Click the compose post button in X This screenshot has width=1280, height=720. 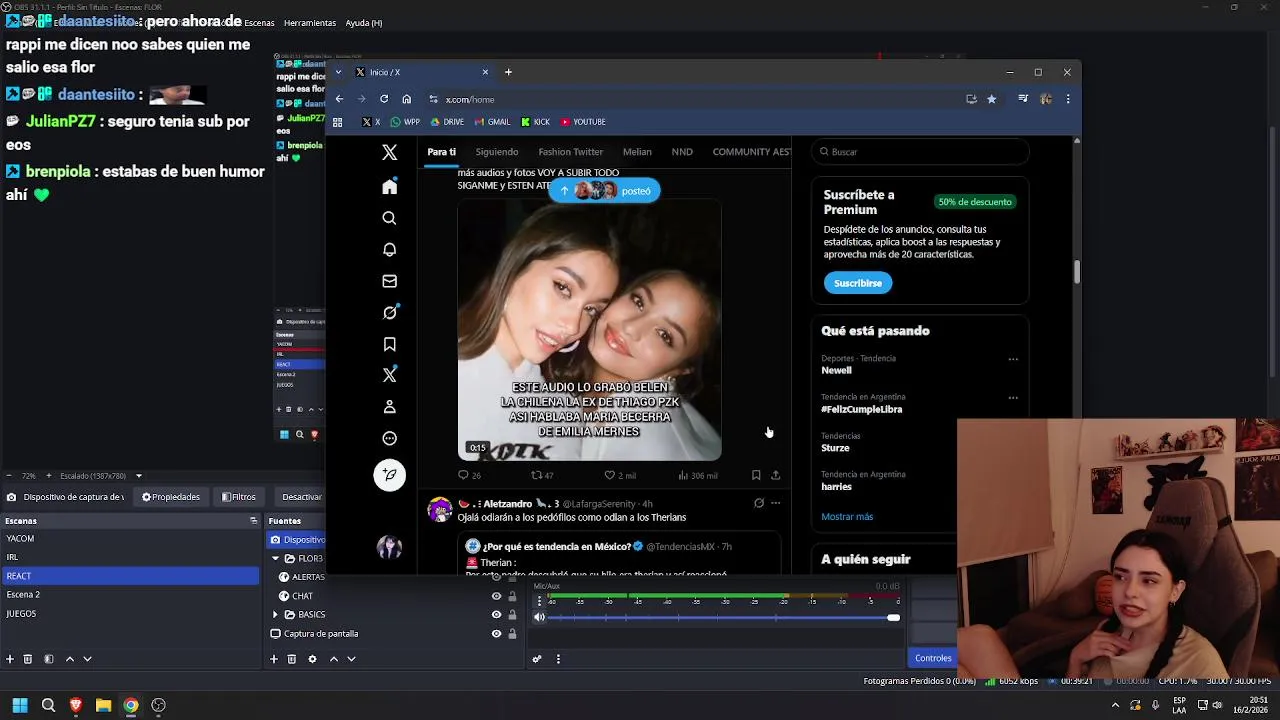389,474
